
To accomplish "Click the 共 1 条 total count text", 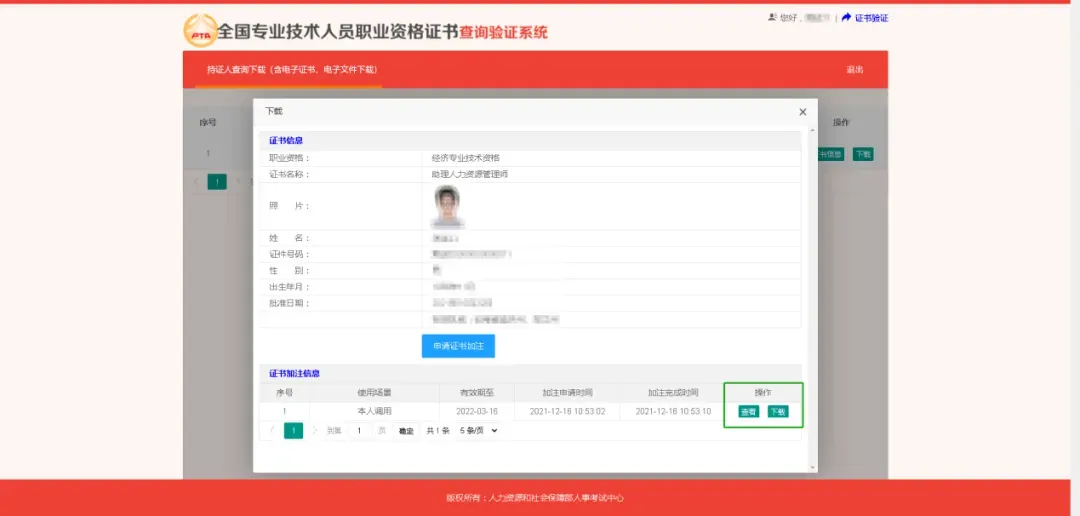I will [x=437, y=431].
